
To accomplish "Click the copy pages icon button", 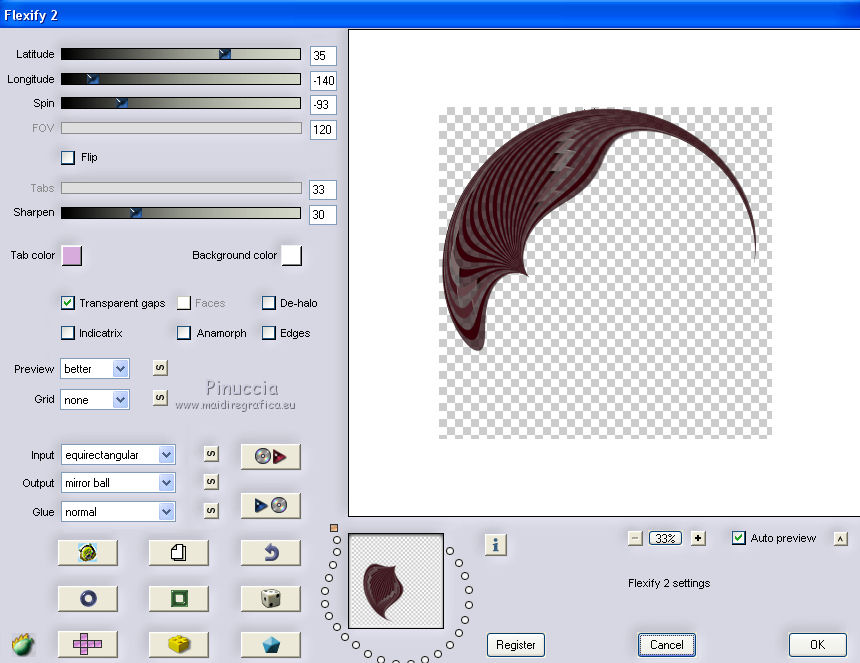I will point(179,552).
